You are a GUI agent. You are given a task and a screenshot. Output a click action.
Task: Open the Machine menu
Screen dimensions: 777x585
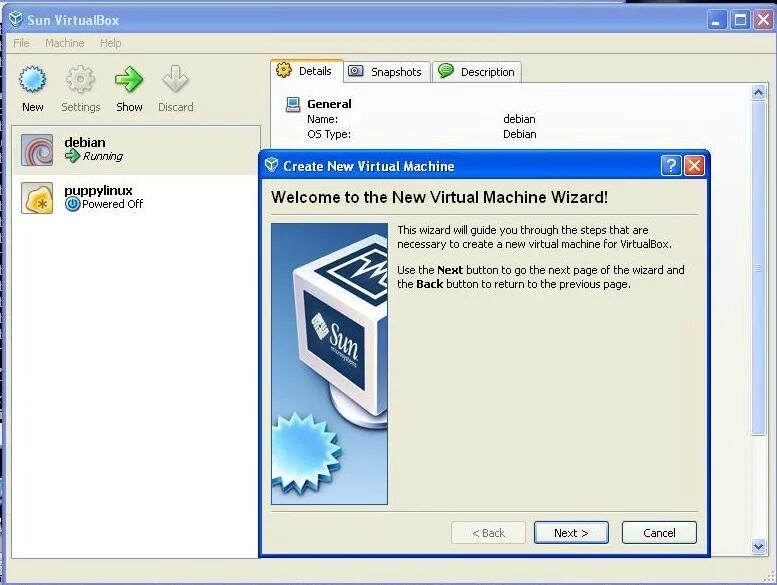tap(64, 43)
